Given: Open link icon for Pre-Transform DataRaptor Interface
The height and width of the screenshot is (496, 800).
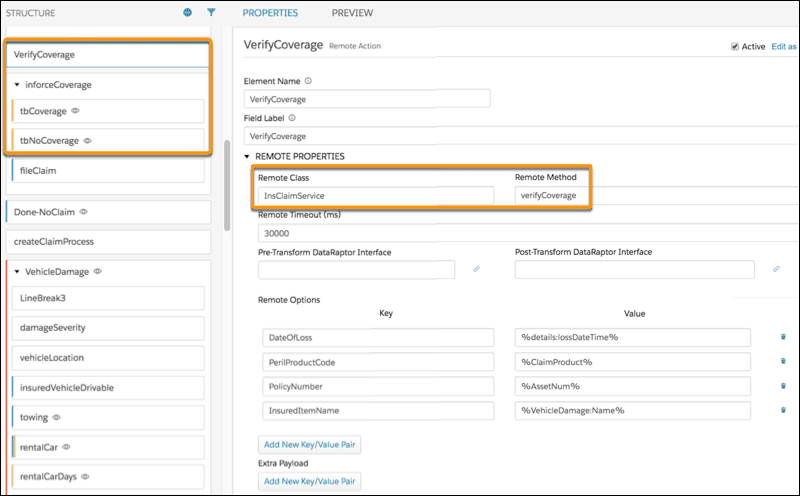Looking at the screenshot, I should (x=476, y=269).
